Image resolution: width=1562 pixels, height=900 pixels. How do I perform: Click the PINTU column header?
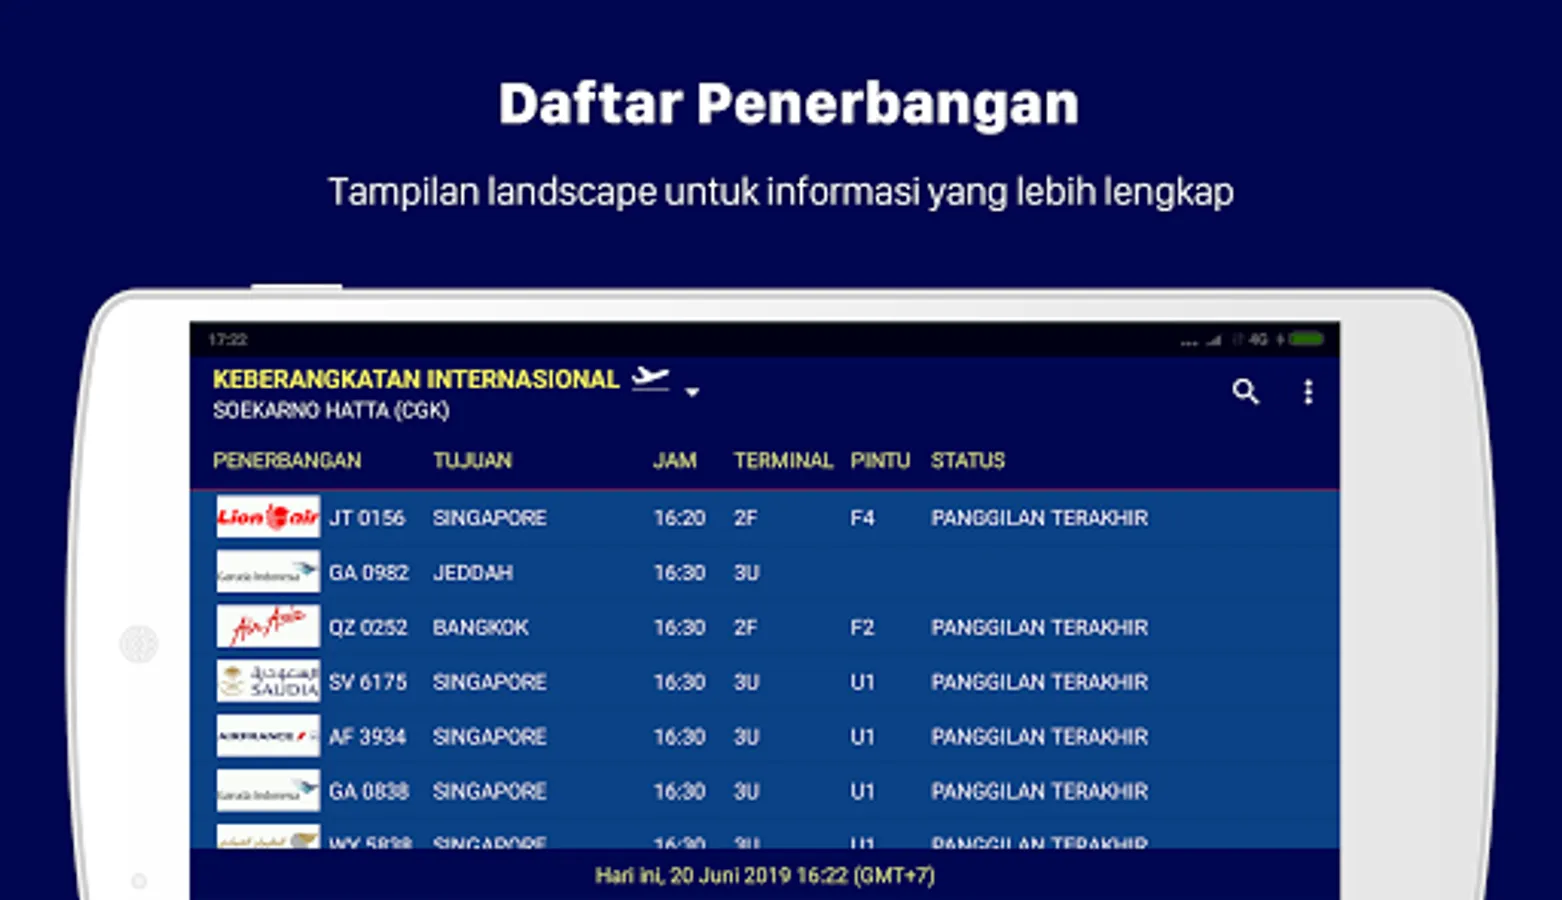tap(880, 461)
